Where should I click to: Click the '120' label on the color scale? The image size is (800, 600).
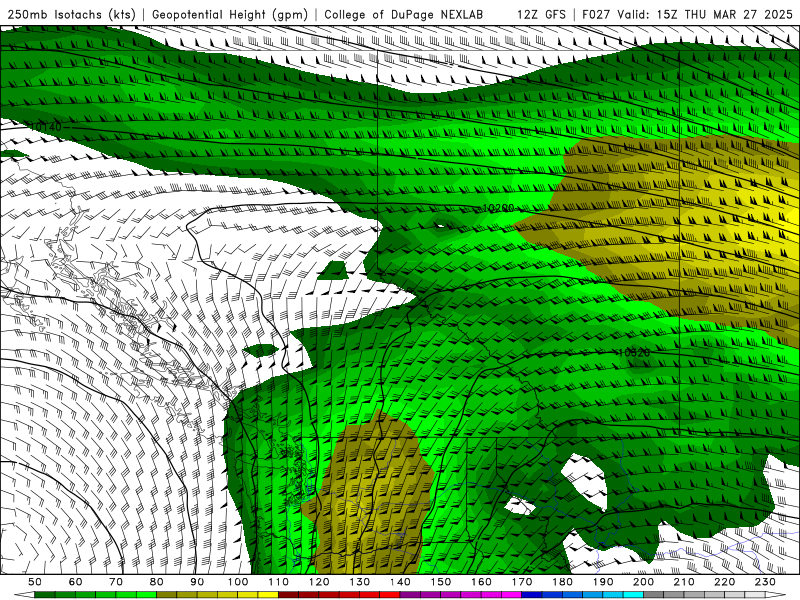pos(319,582)
